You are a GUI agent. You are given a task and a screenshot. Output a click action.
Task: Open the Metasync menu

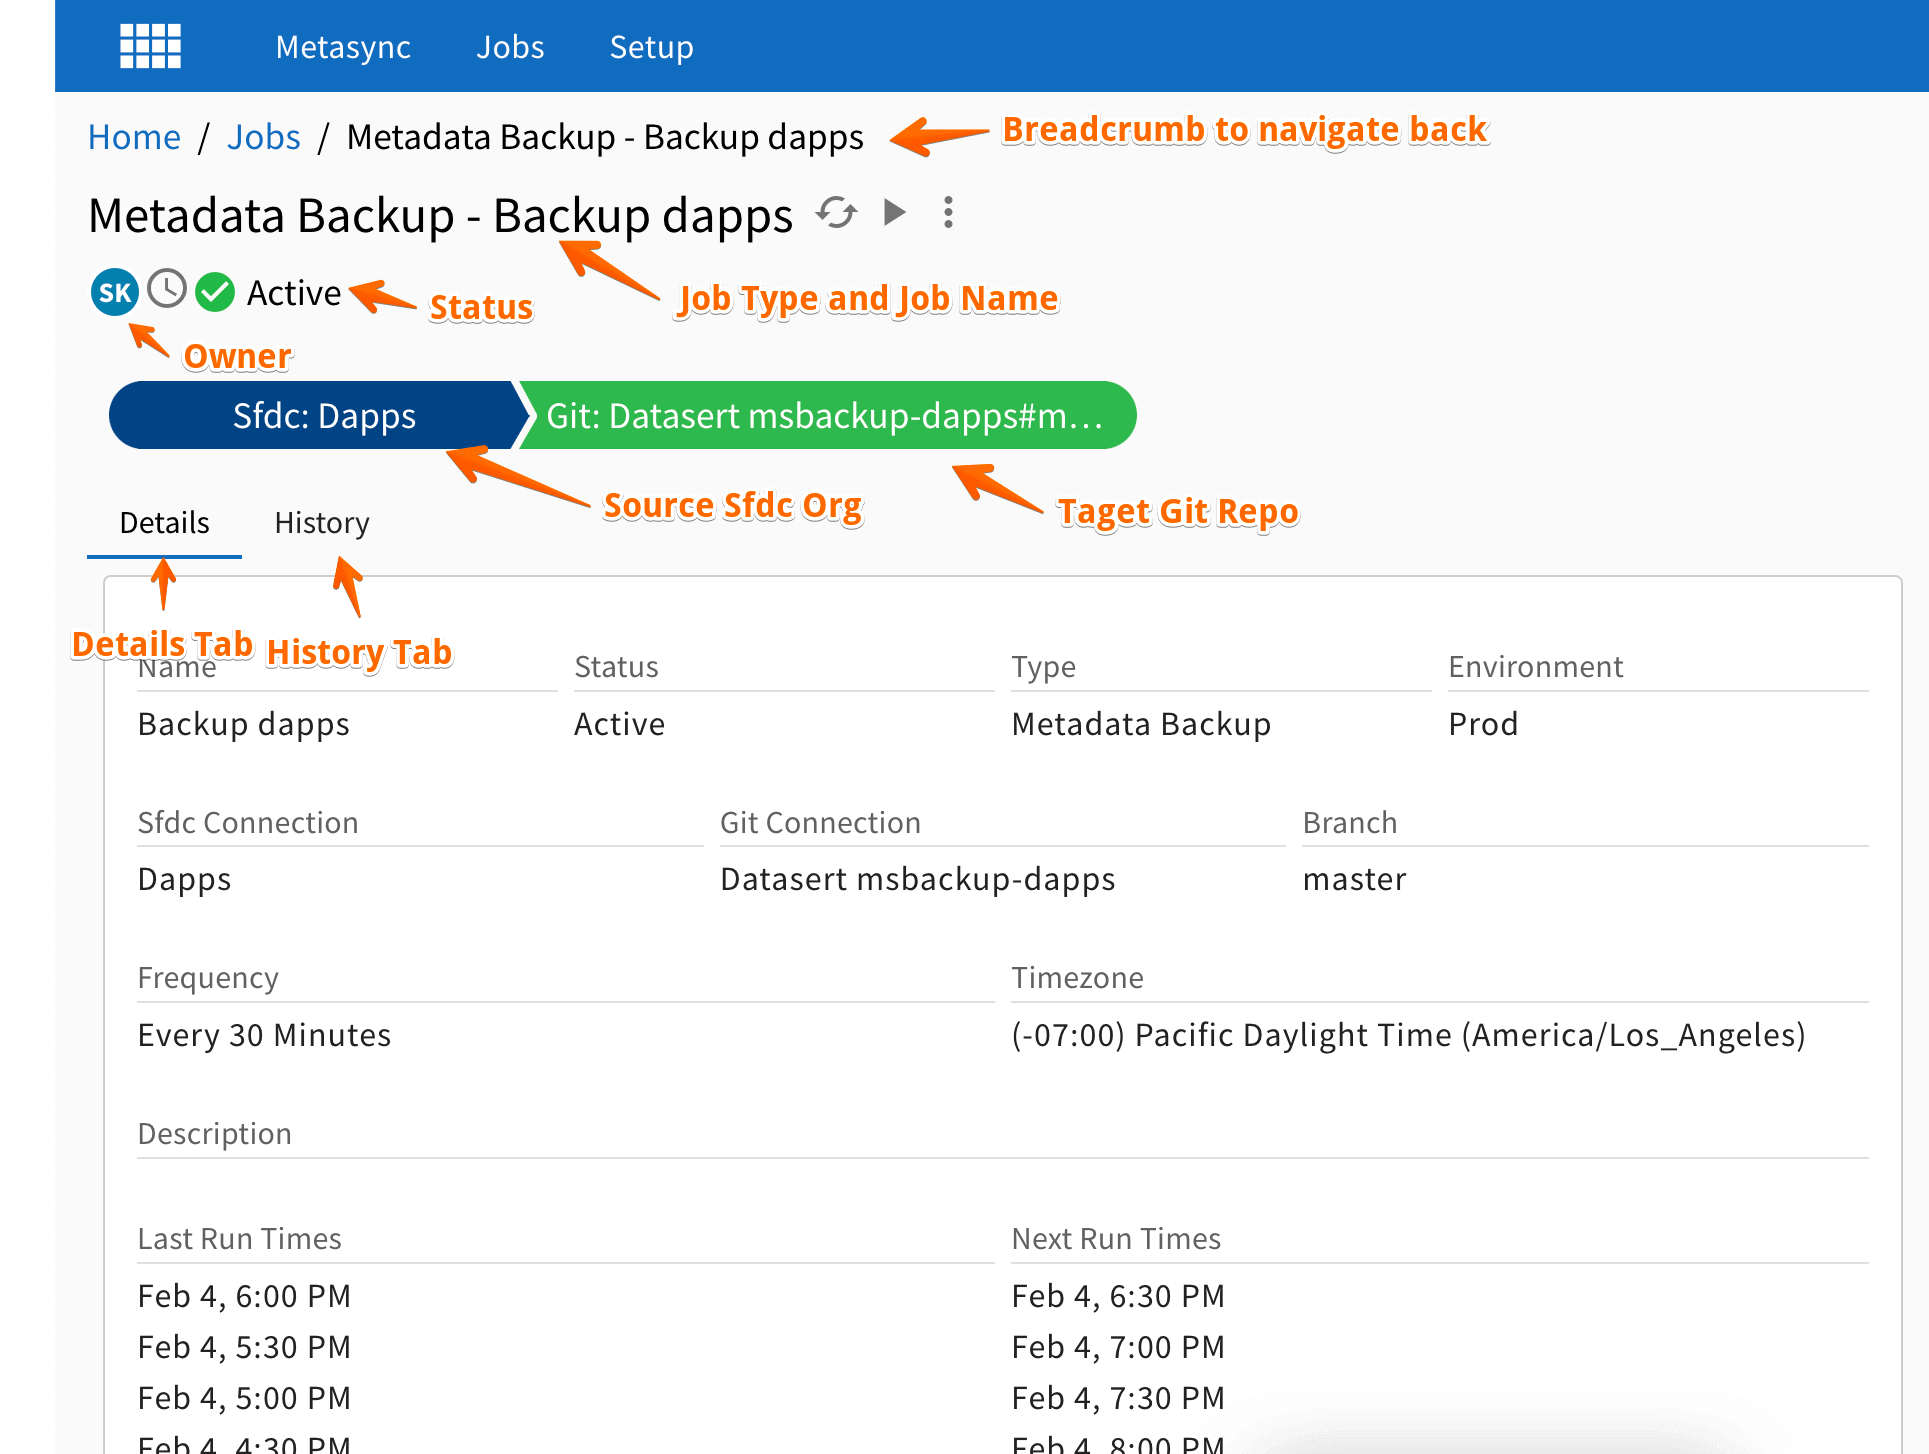343,47
